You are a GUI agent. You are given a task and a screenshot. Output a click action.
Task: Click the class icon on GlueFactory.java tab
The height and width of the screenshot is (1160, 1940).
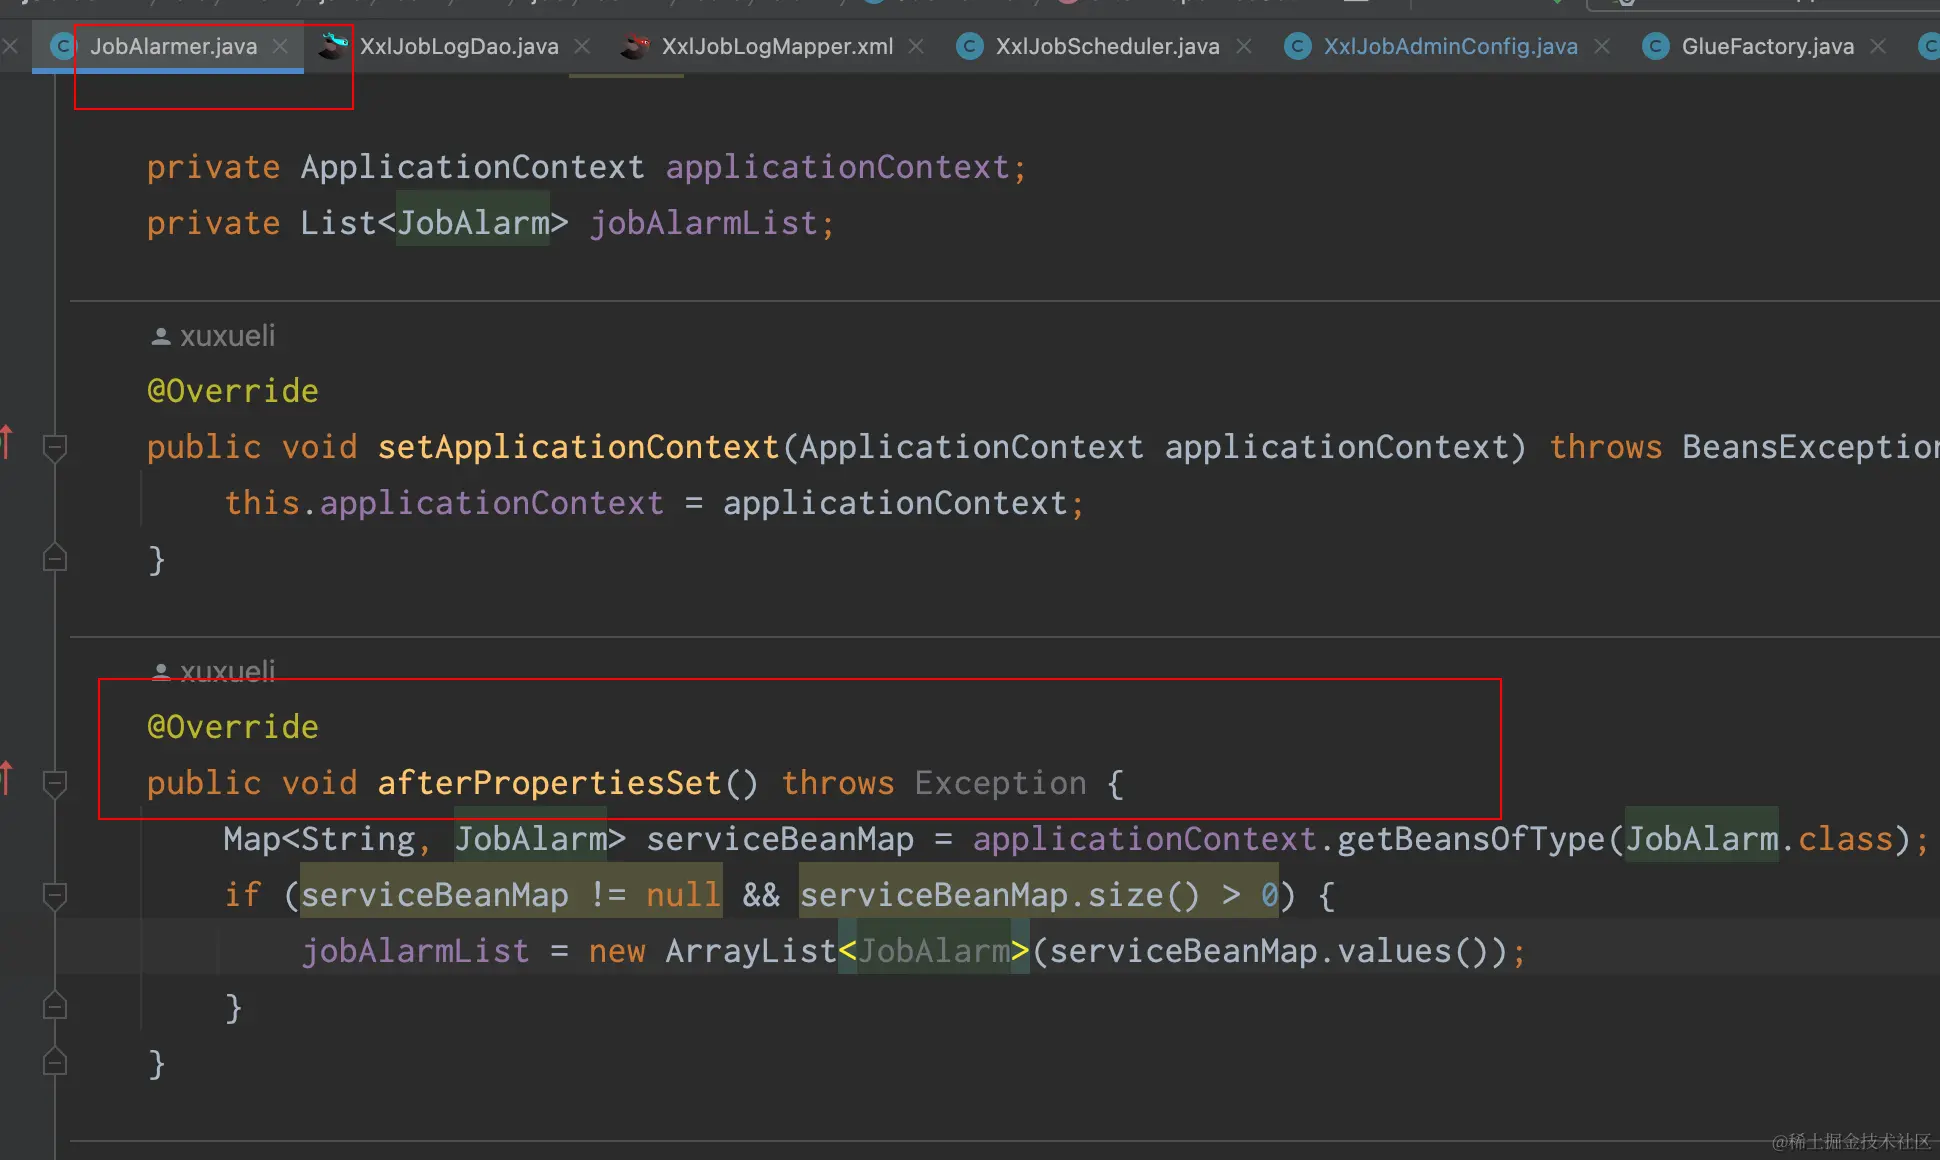(1656, 46)
